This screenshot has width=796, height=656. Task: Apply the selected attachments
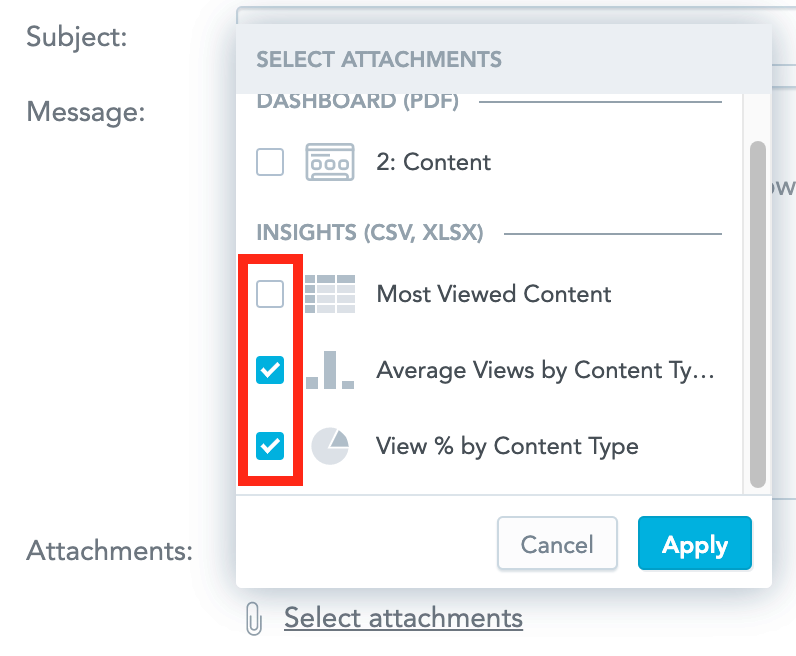pos(695,545)
